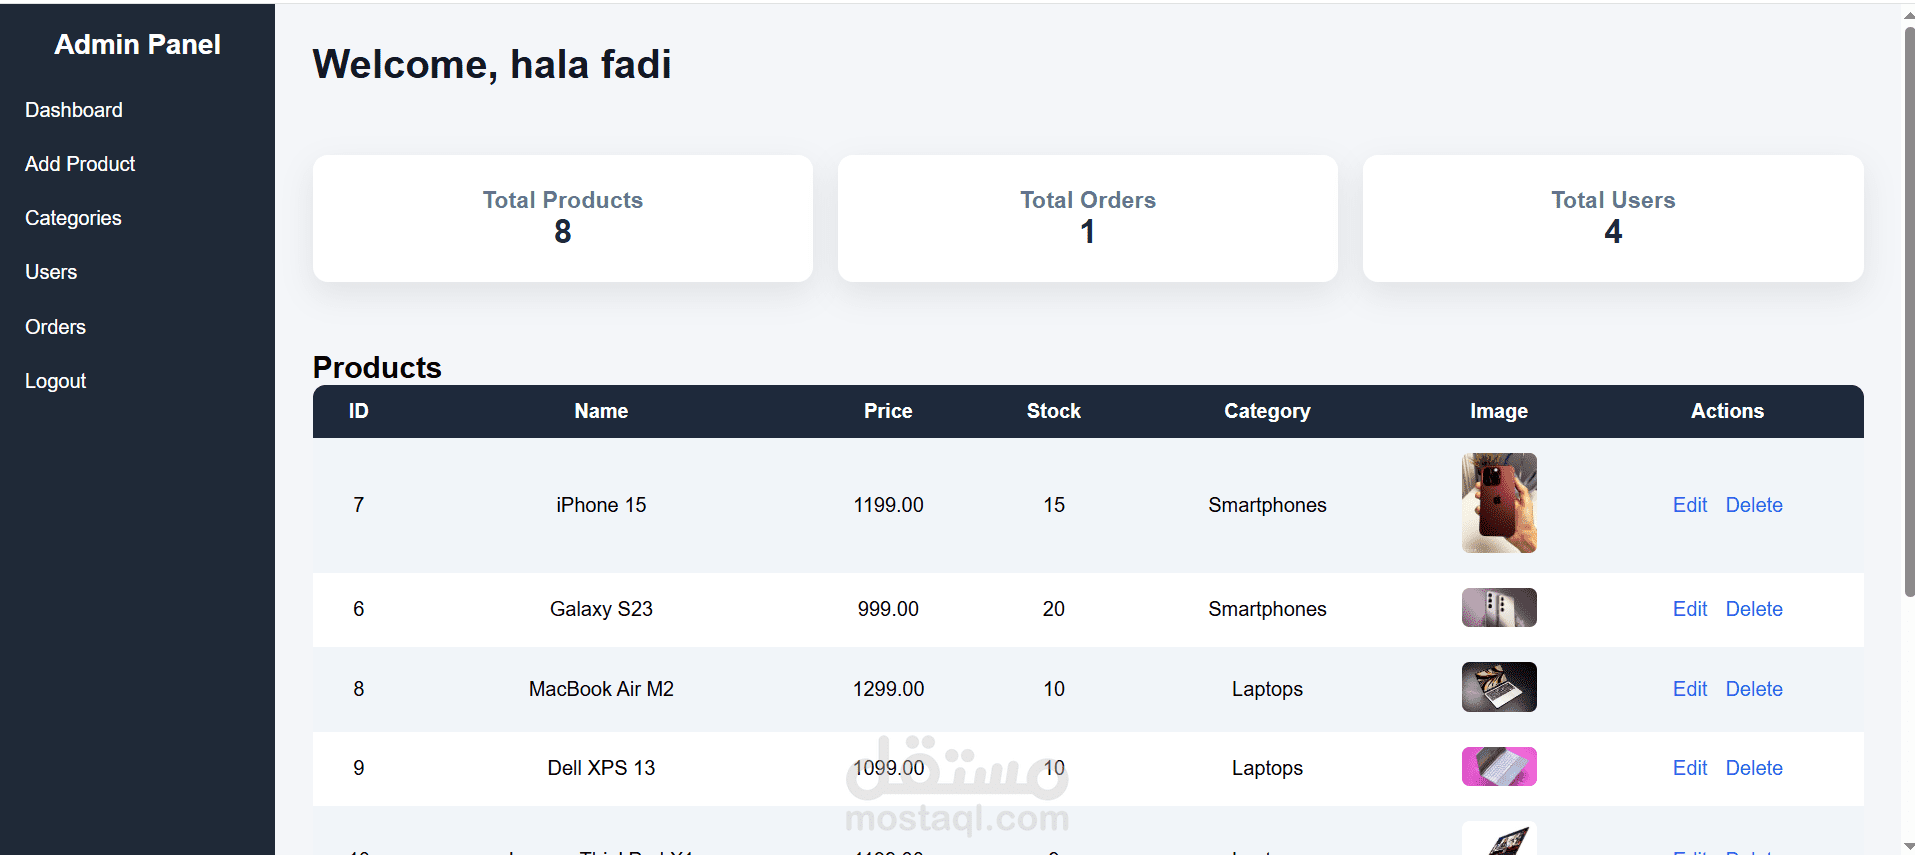Viewport: 1915px width, 855px height.
Task: Delete the MacBook Air M2 row
Action: coord(1754,689)
